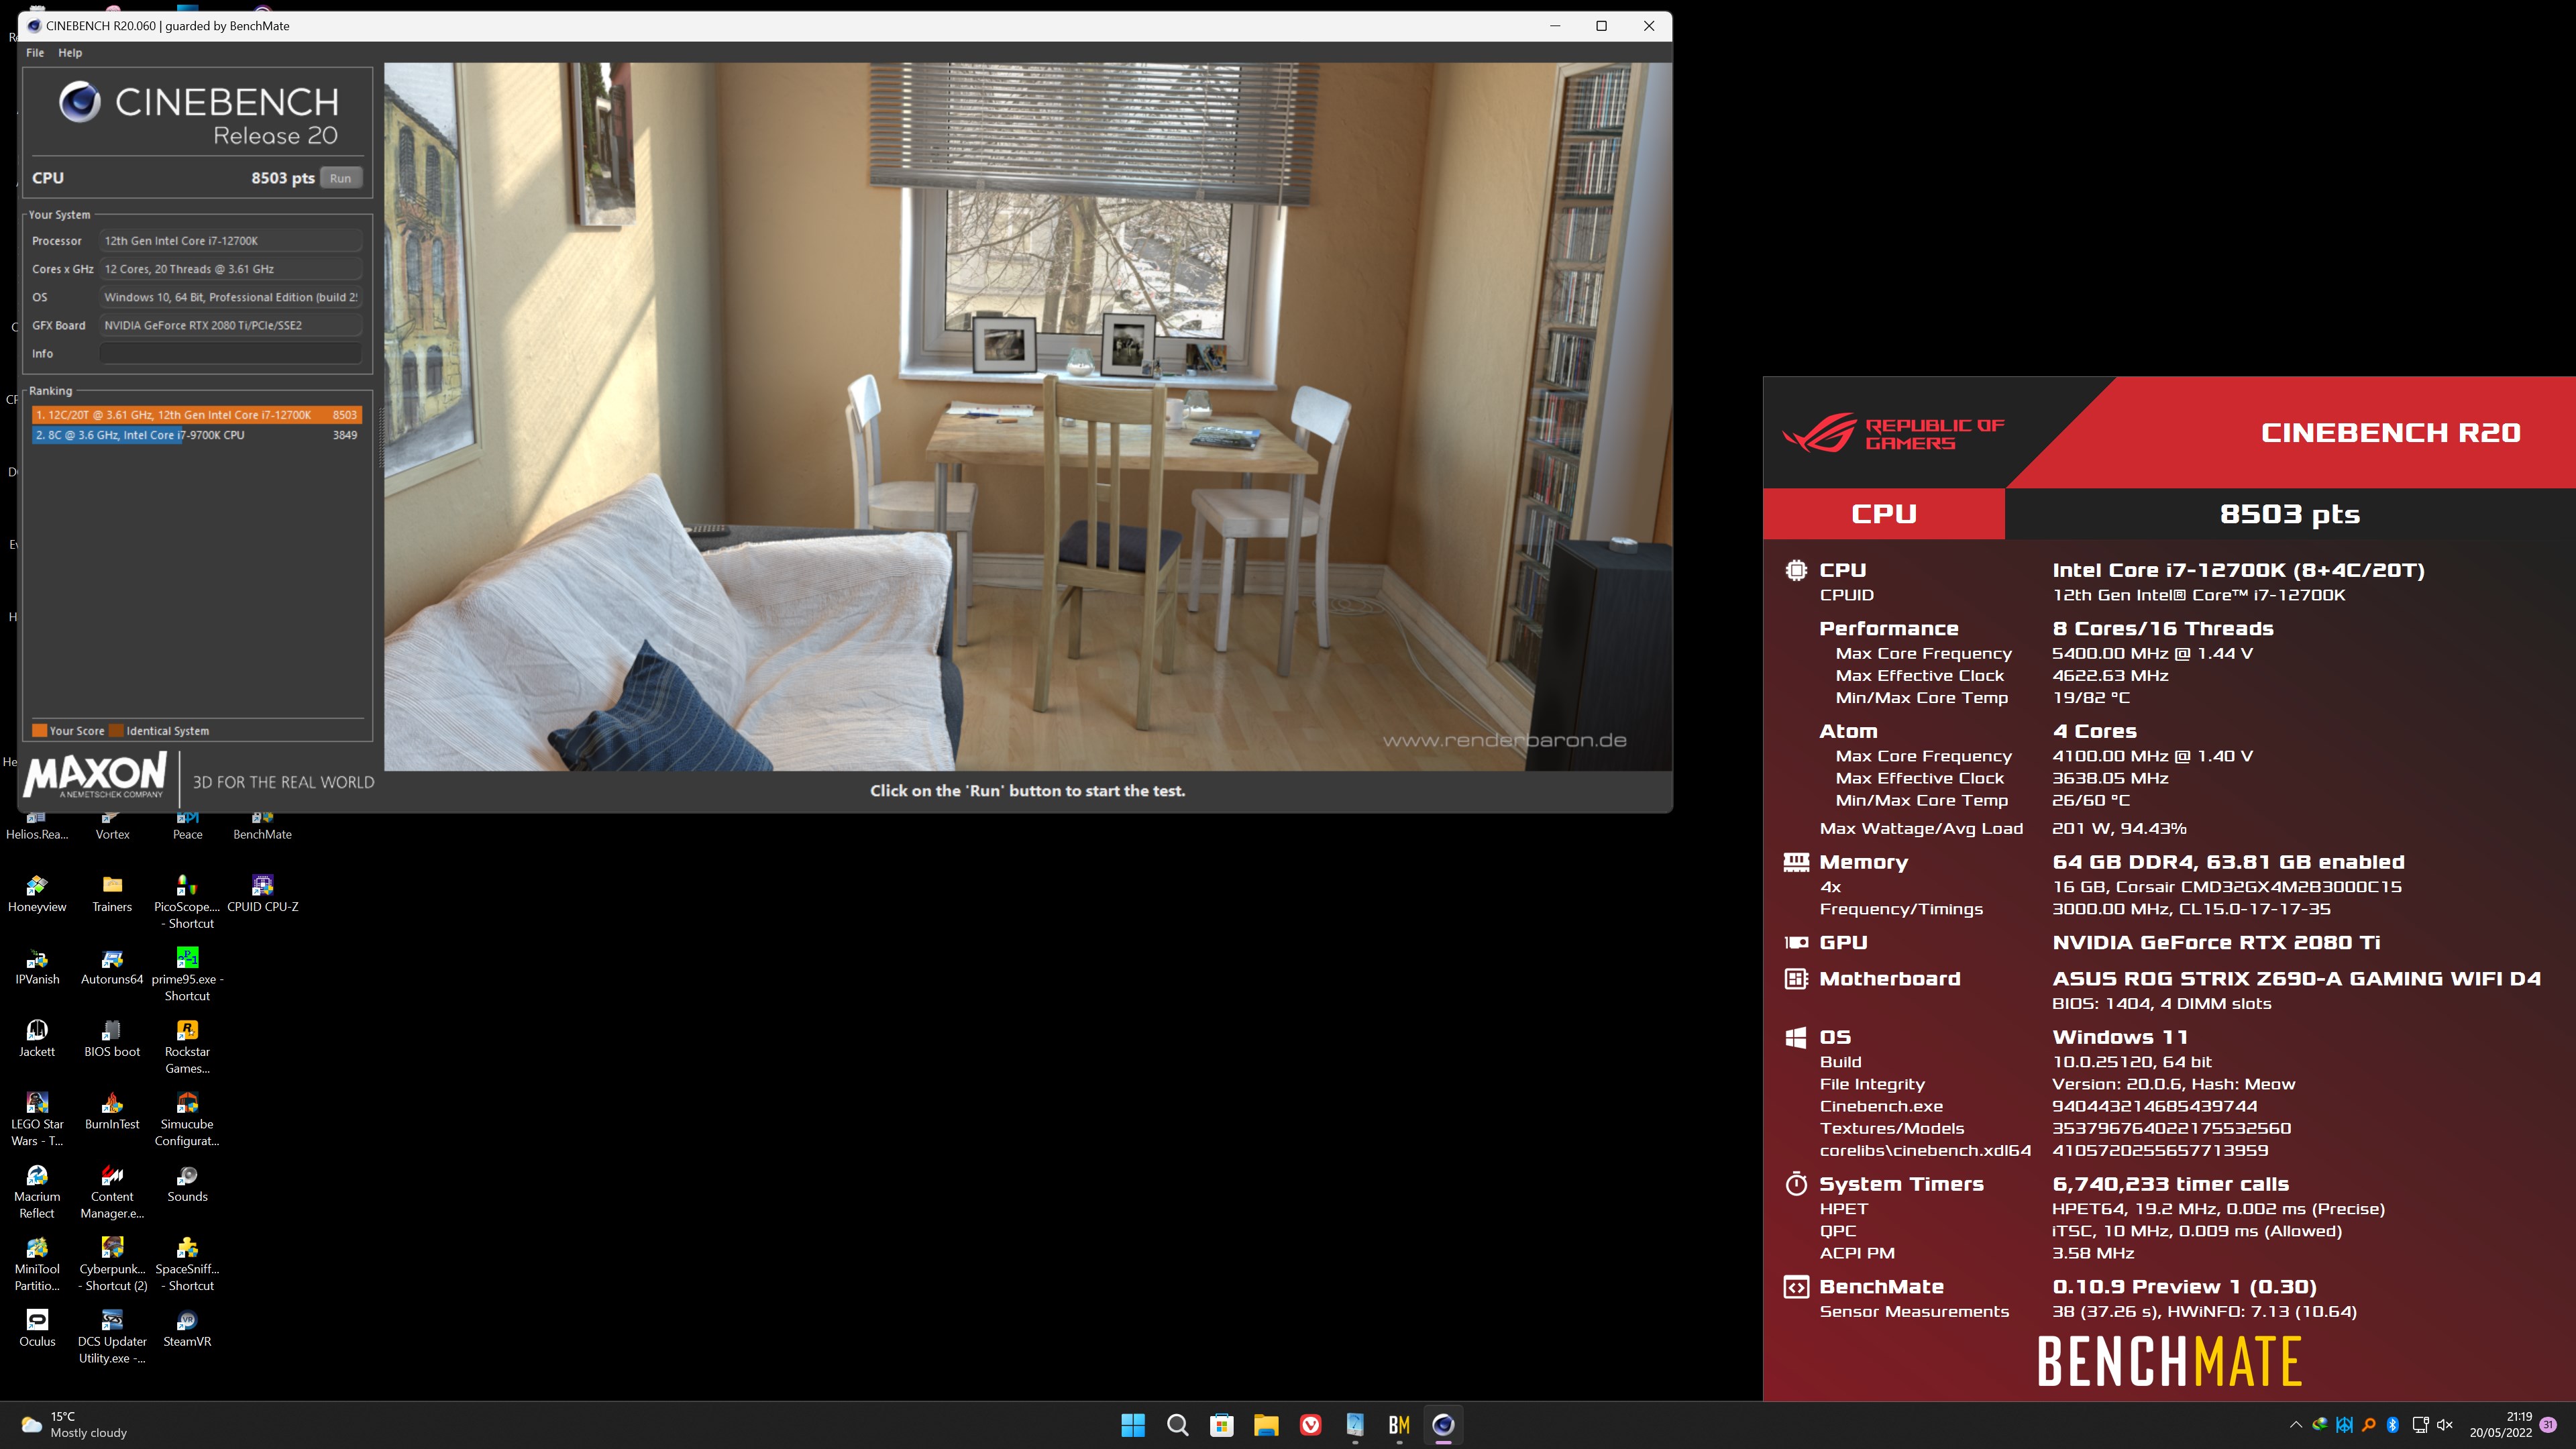Viewport: 2576px width, 1449px height.
Task: Click the Cinebench taskbar icon
Action: pyautogui.click(x=1443, y=1425)
